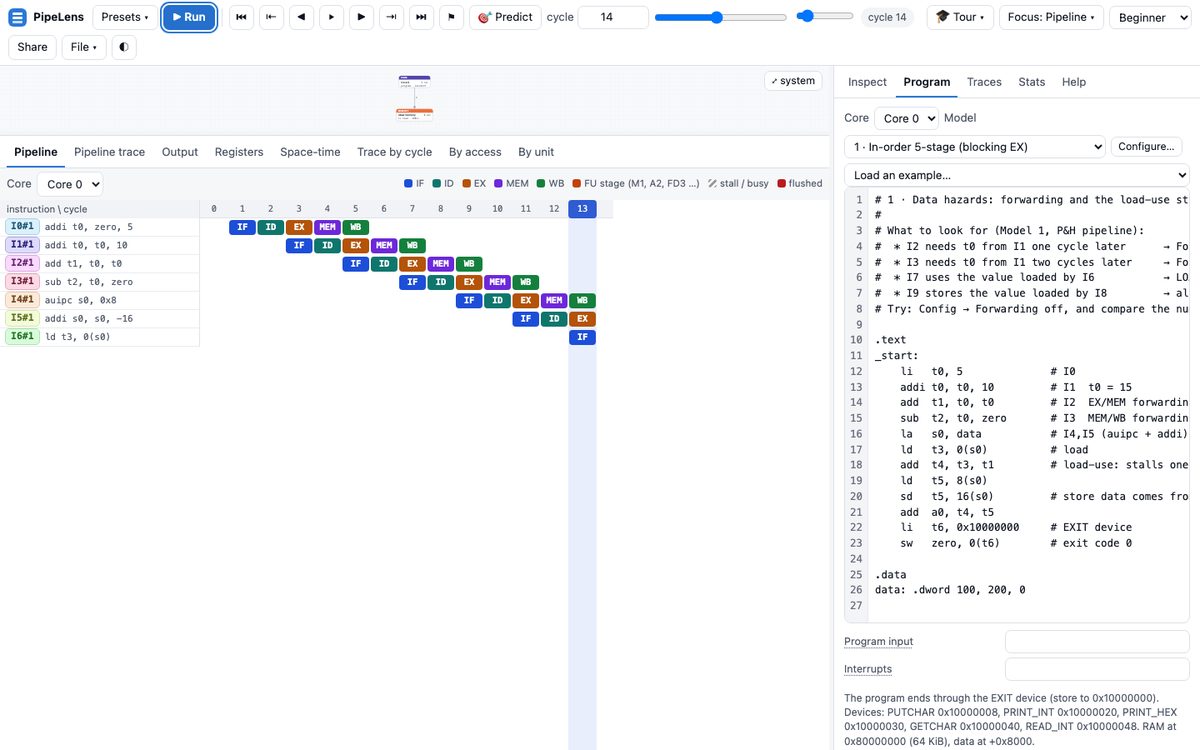This screenshot has width=1200, height=750.
Task: Open the In-order 5-stage model dropdown
Action: 974,147
